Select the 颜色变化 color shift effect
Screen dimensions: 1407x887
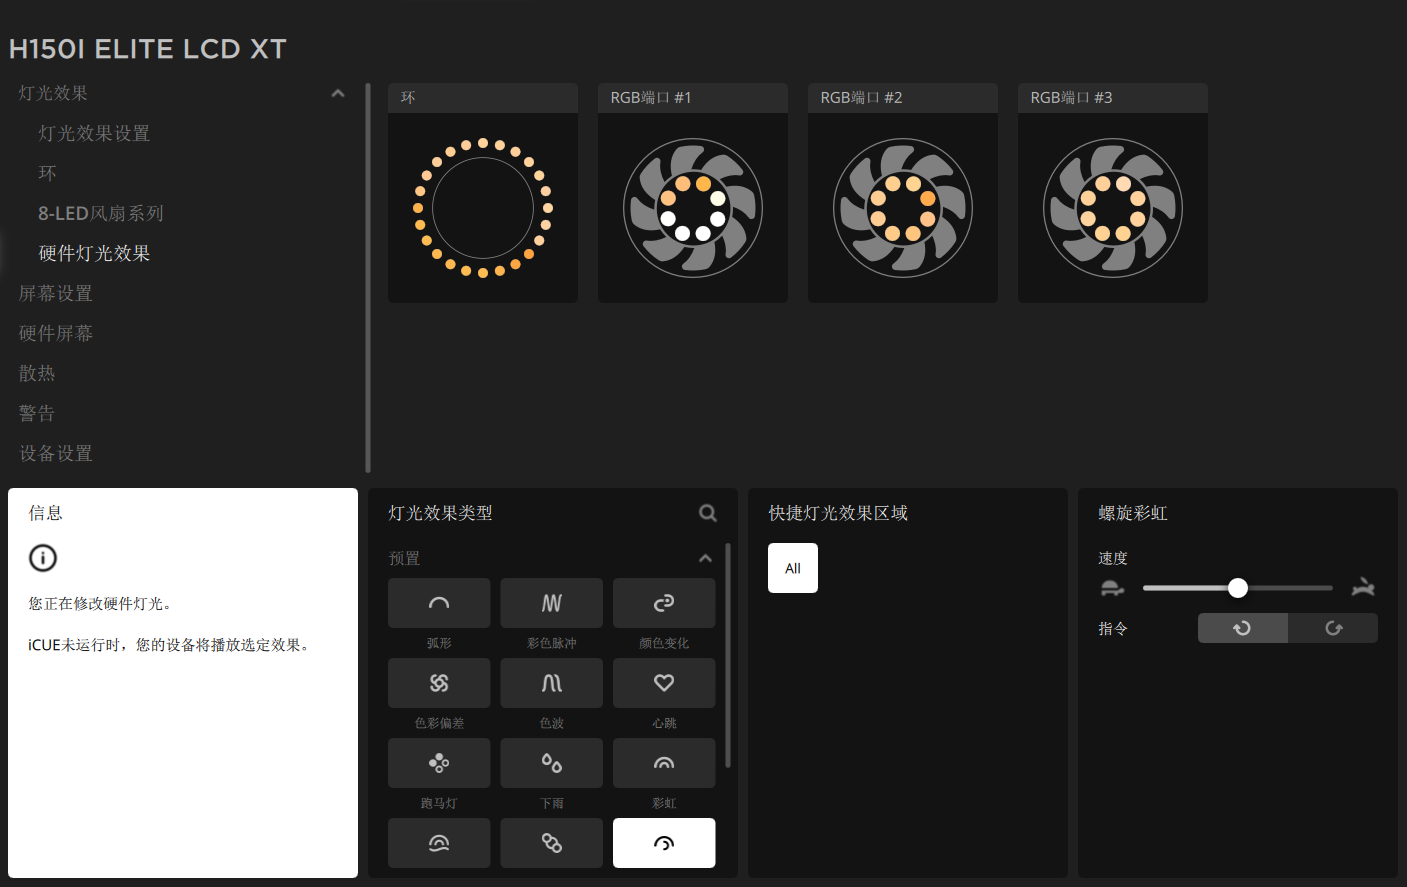[663, 603]
